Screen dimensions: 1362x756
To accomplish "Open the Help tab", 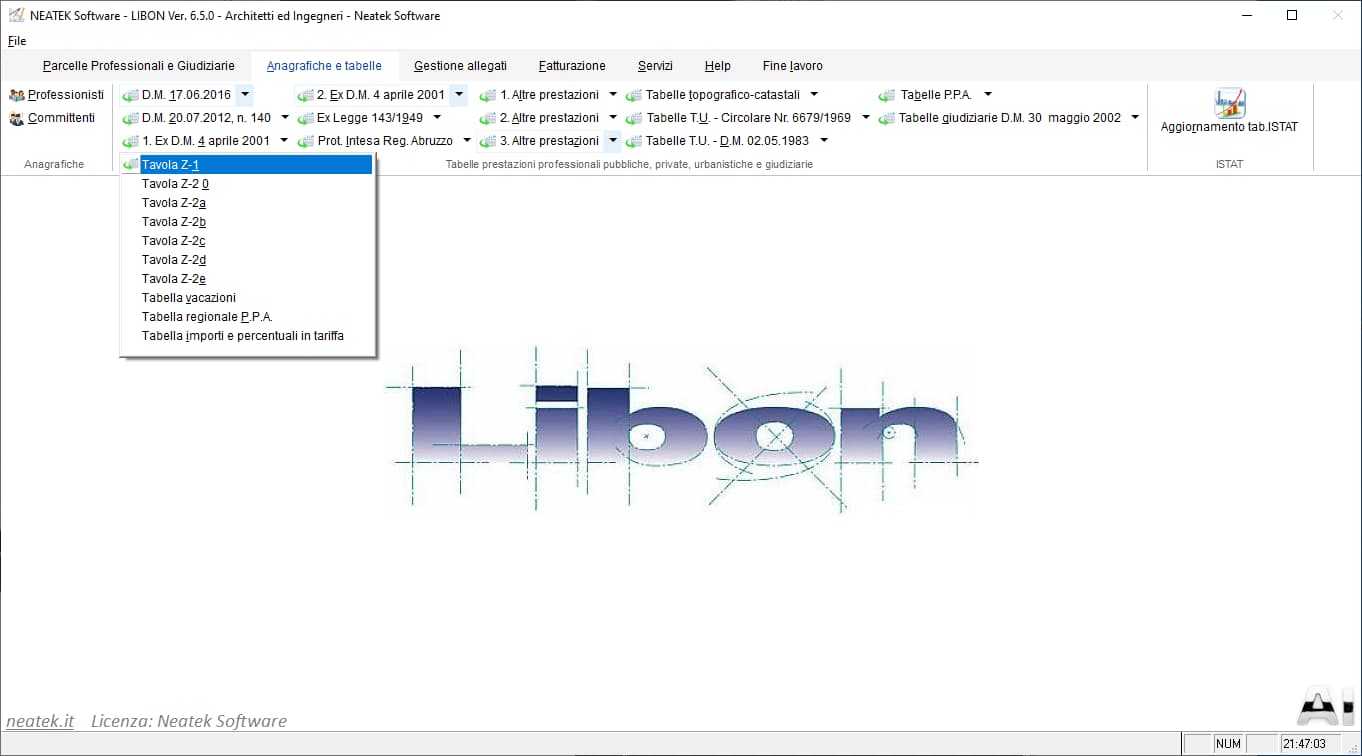I will pos(717,66).
